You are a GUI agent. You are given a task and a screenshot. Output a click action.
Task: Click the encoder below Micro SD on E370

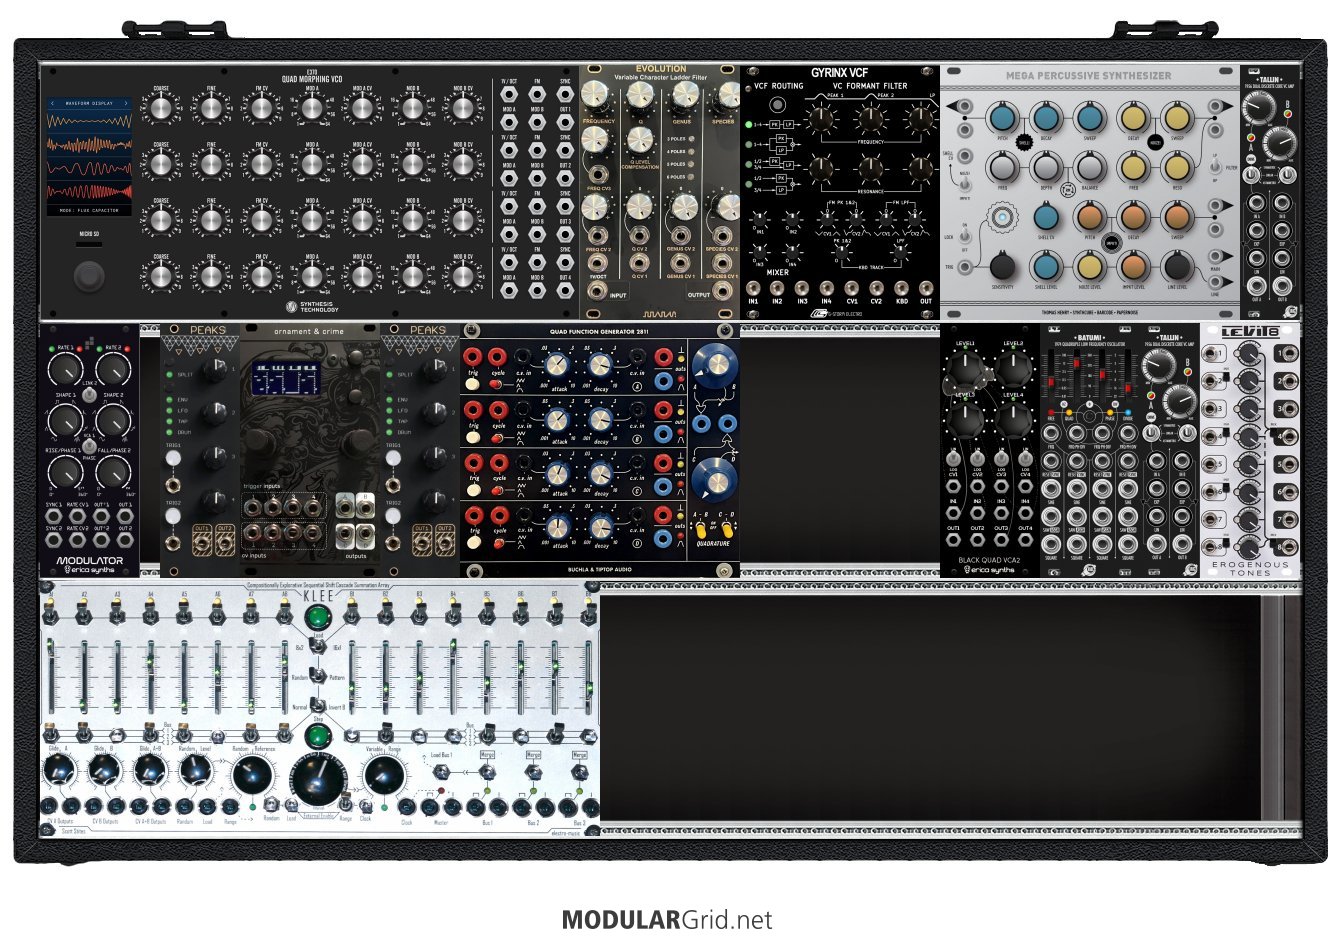(89, 275)
